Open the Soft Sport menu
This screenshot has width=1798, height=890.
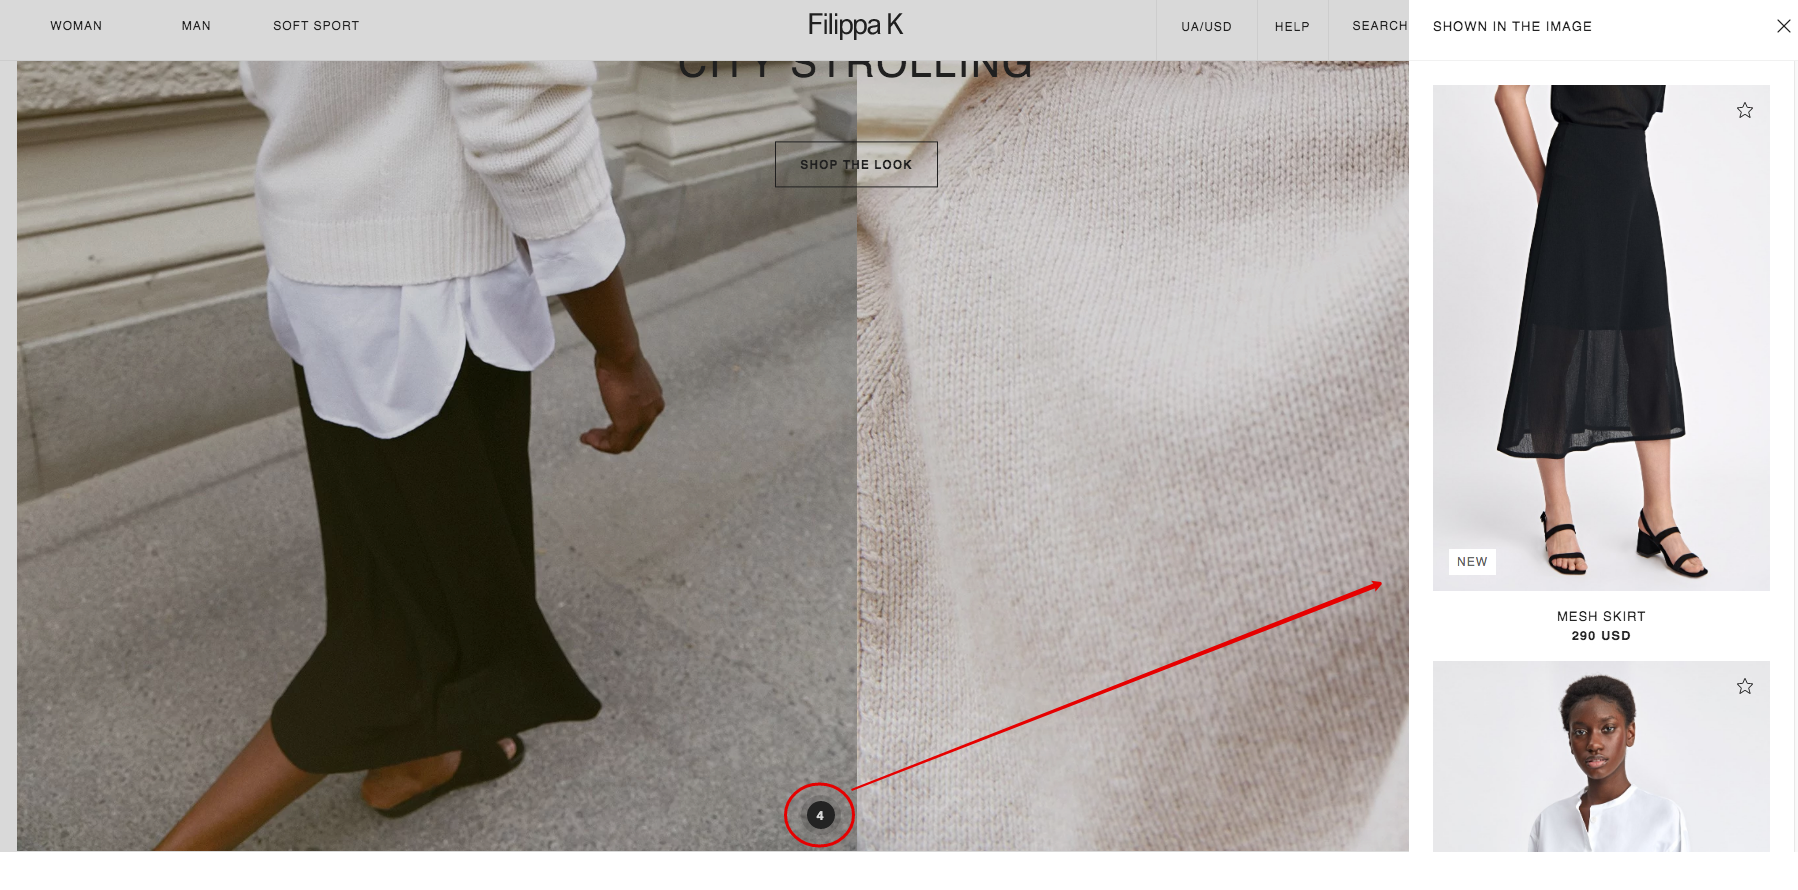coord(316,26)
